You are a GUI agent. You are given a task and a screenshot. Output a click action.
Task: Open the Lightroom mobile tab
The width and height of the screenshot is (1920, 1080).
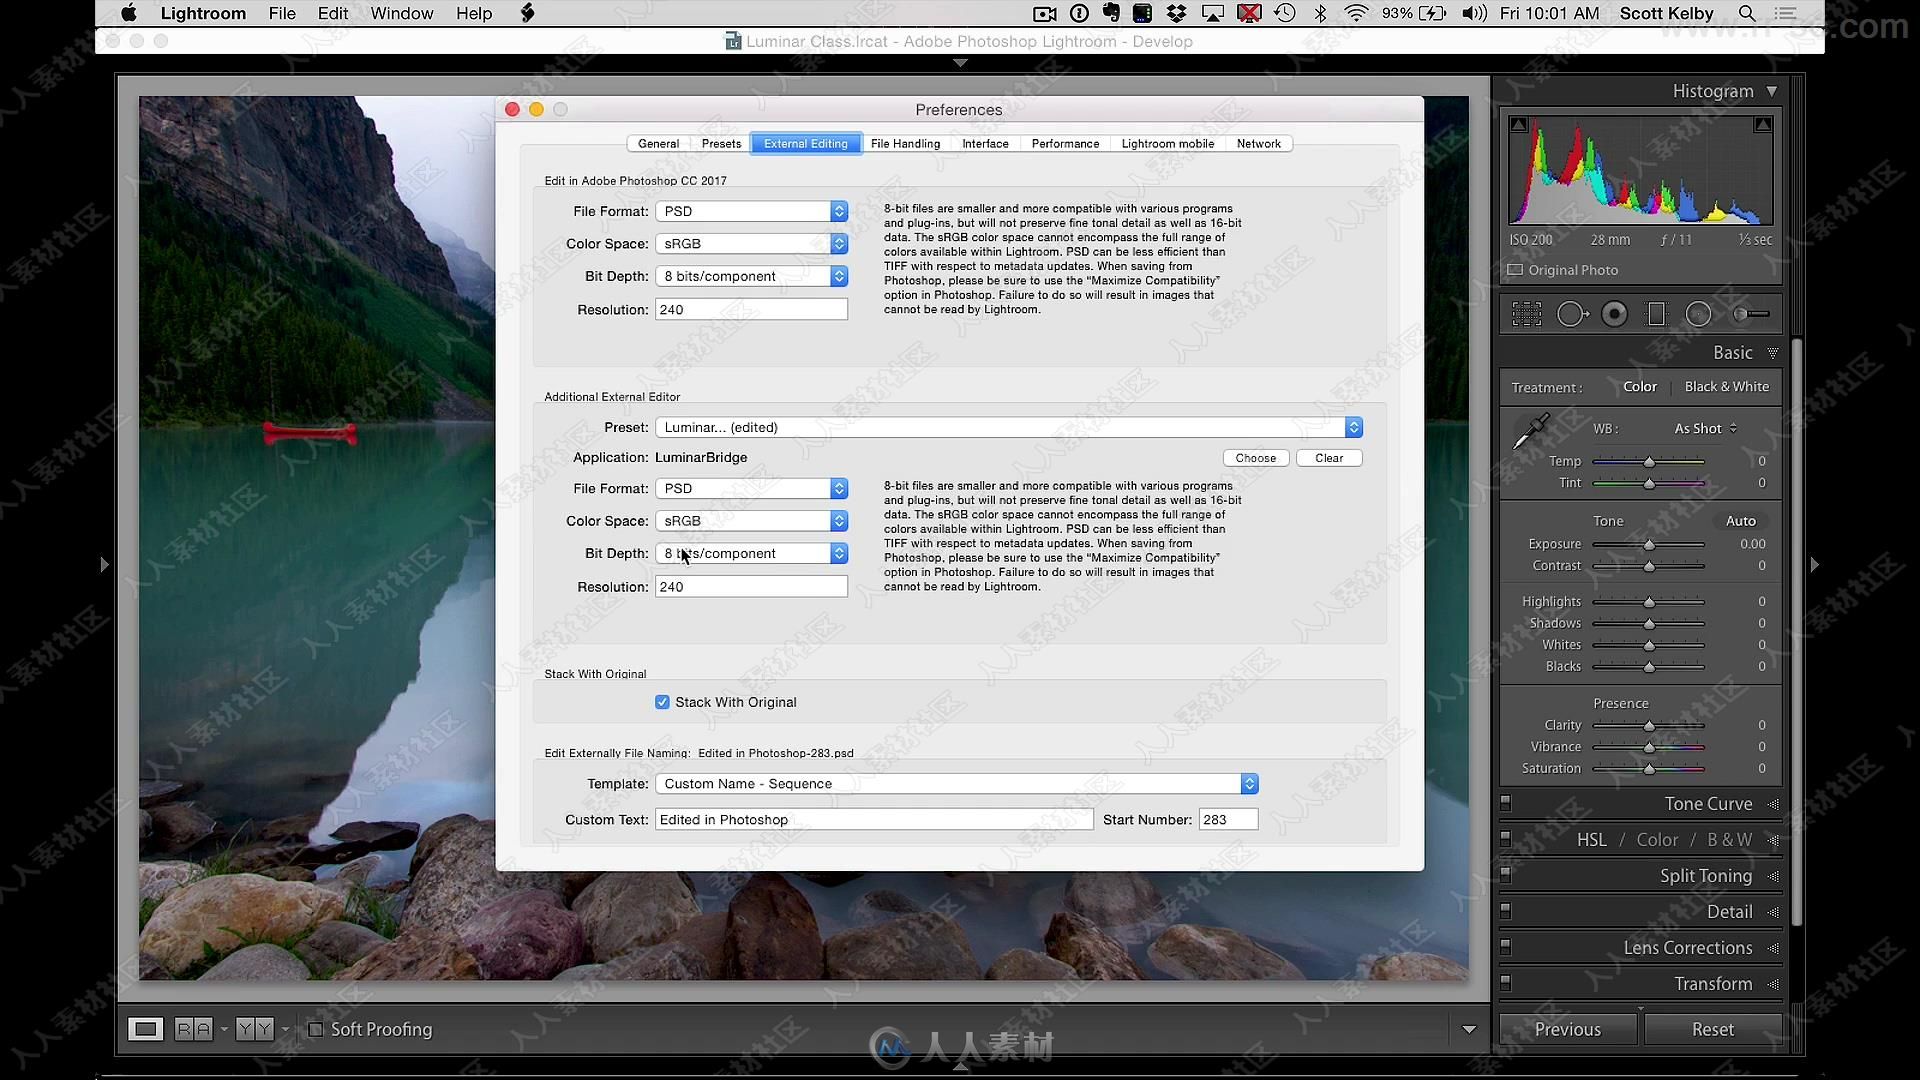pyautogui.click(x=1167, y=144)
